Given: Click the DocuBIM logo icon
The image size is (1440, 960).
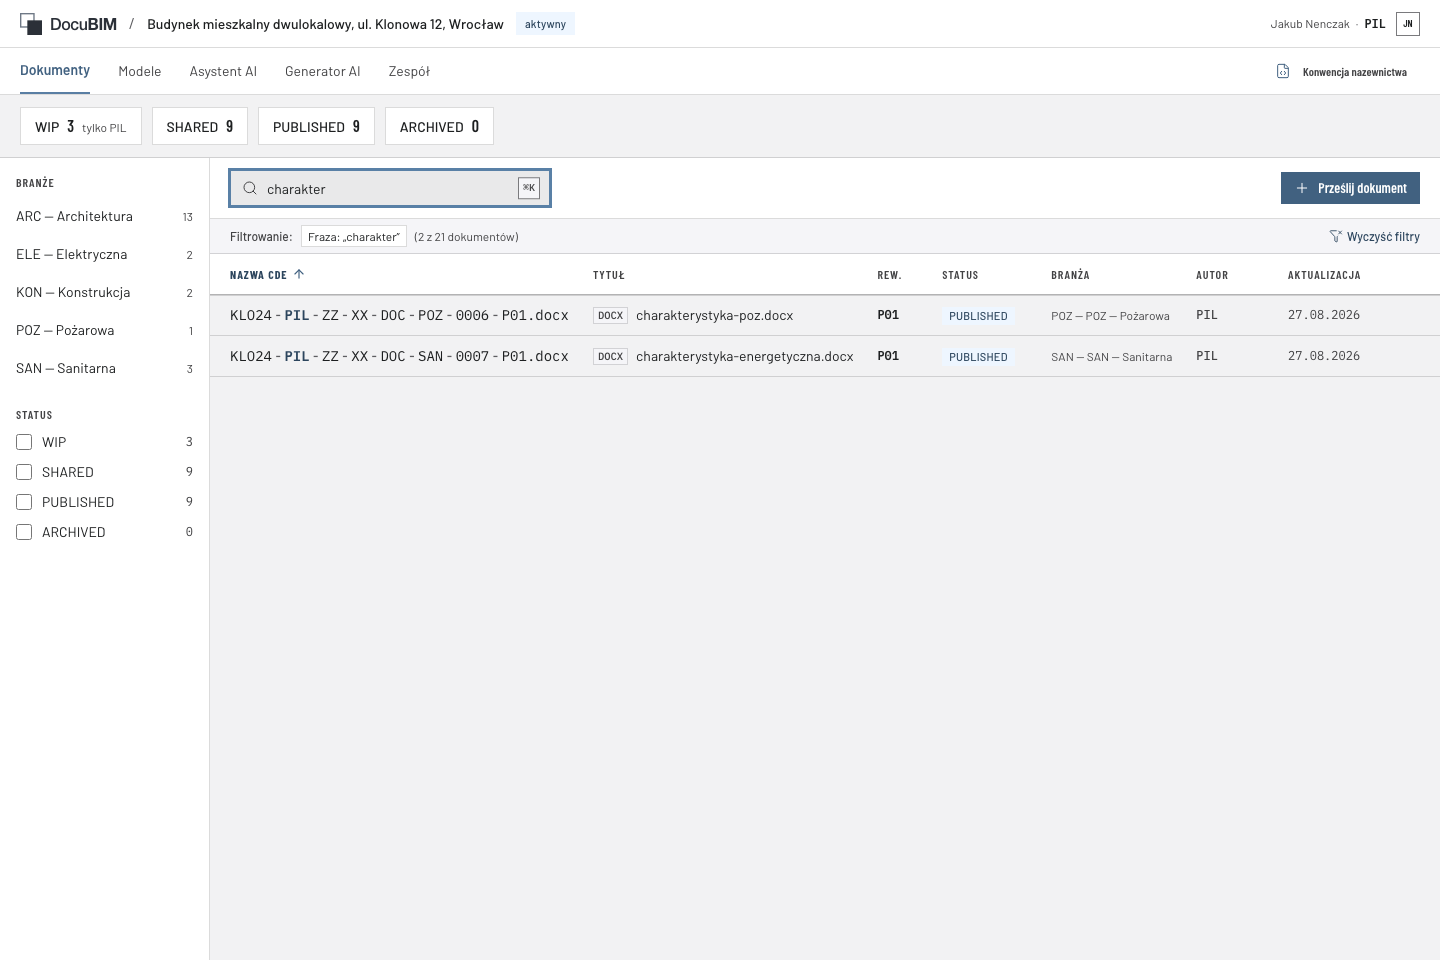Looking at the screenshot, I should (x=31, y=24).
